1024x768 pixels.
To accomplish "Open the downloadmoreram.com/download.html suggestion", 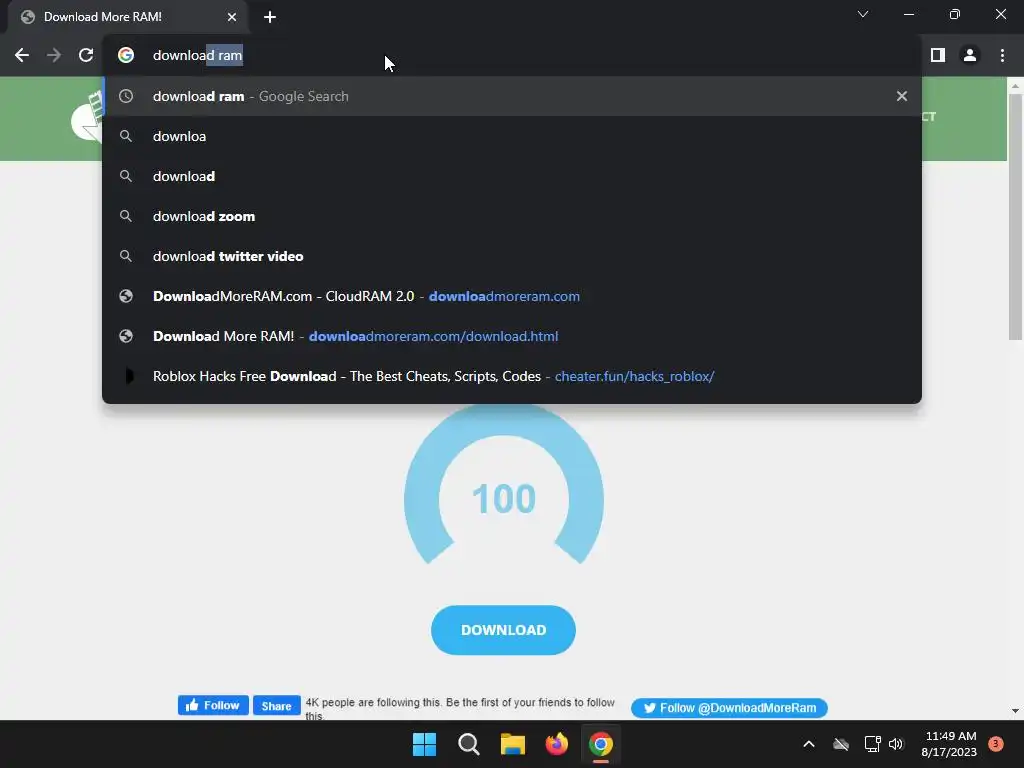I will tap(512, 336).
